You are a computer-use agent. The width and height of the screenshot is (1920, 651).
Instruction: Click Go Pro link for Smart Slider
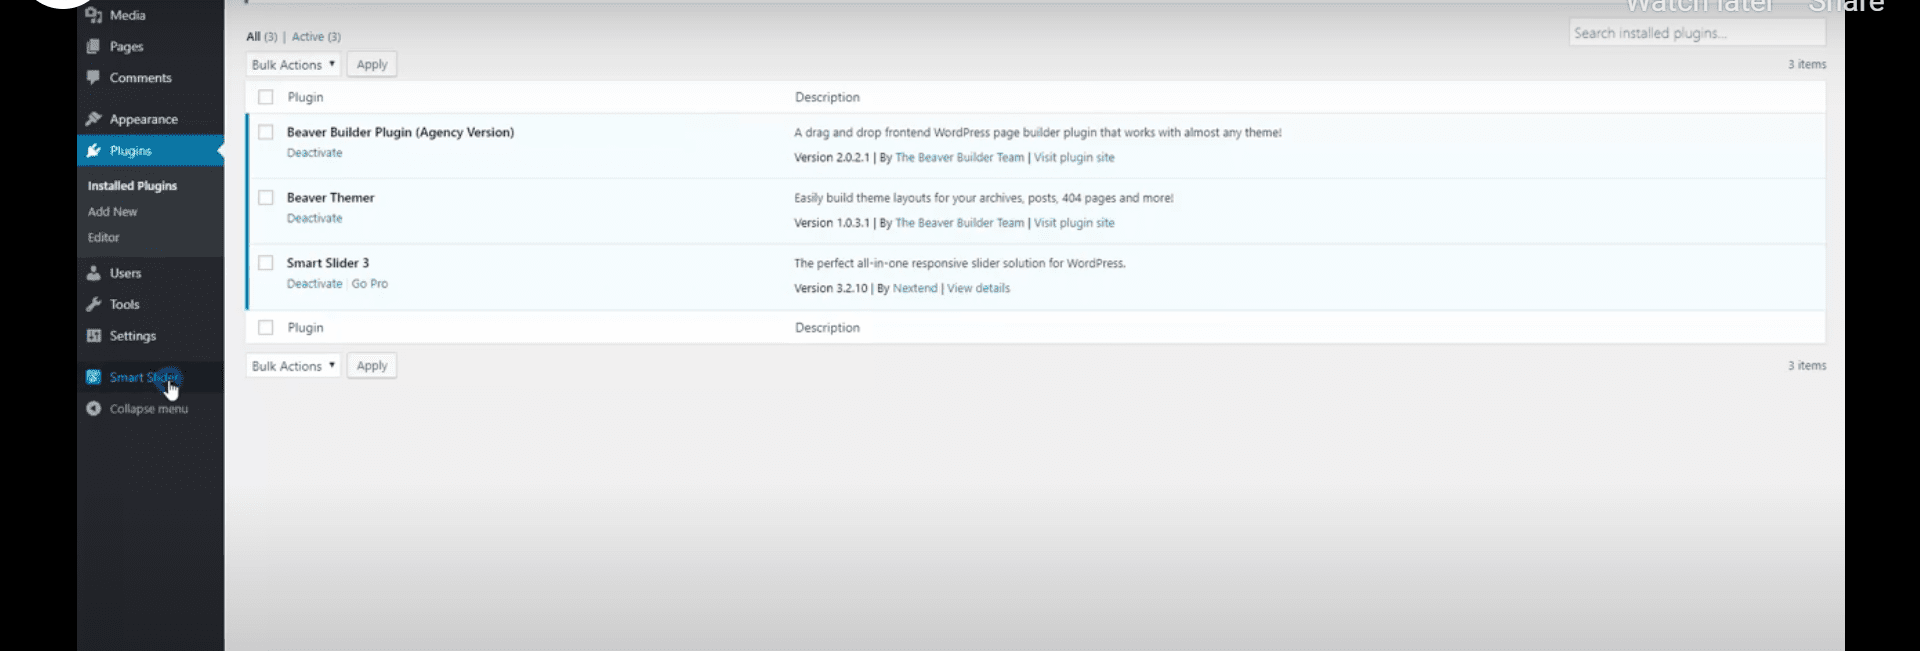[x=370, y=284]
